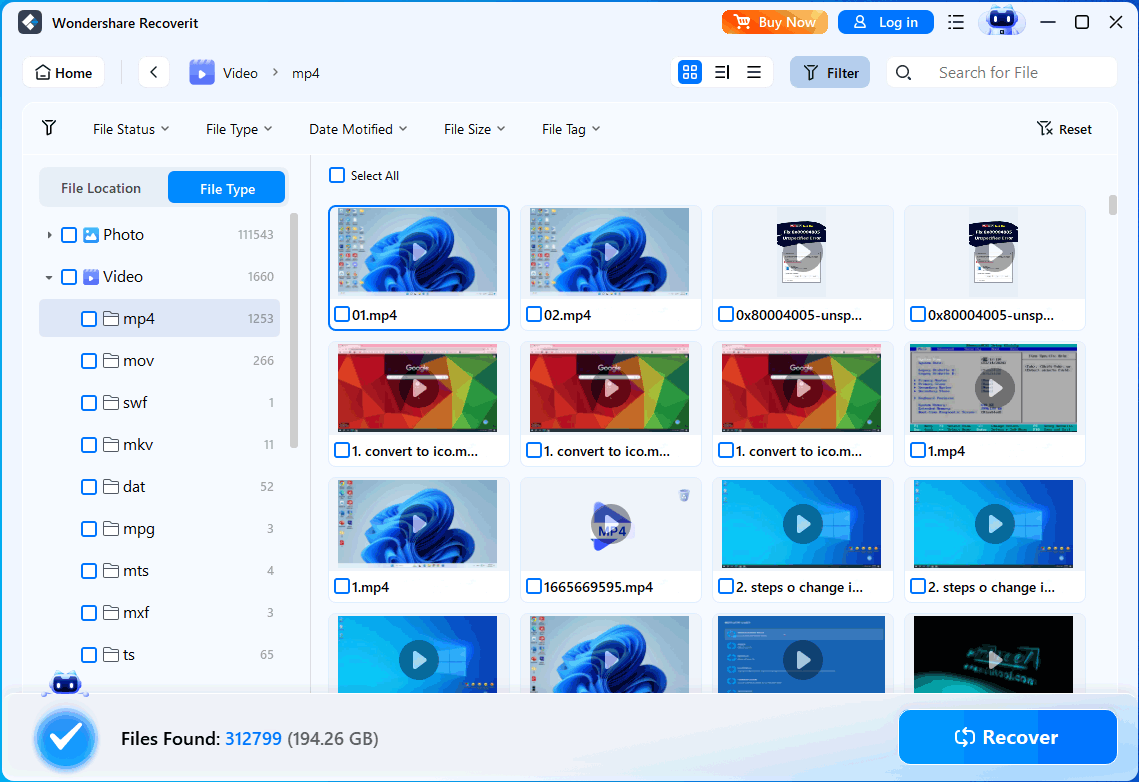The image size is (1139, 782).
Task: Check the mkv folder checkbox
Action: (89, 445)
